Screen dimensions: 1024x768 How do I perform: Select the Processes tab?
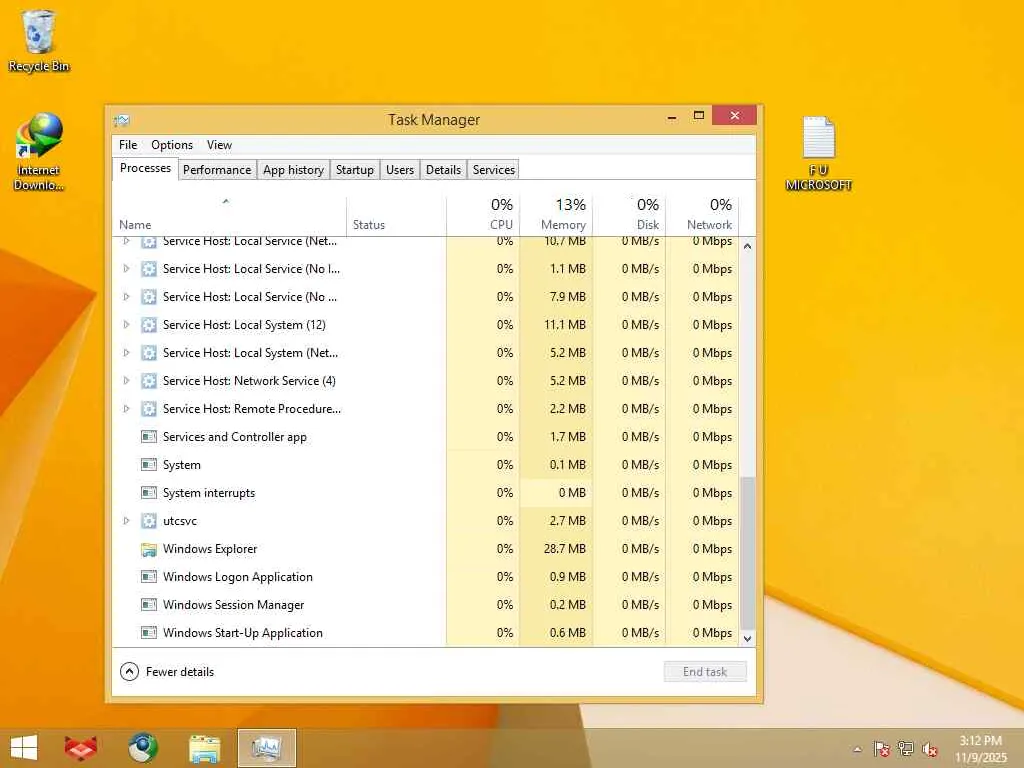pyautogui.click(x=145, y=168)
